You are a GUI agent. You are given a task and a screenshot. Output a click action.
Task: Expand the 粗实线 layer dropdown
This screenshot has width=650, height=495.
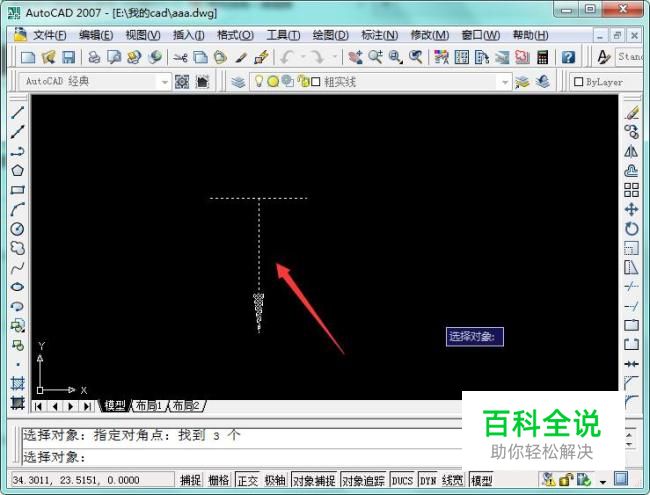click(x=505, y=82)
